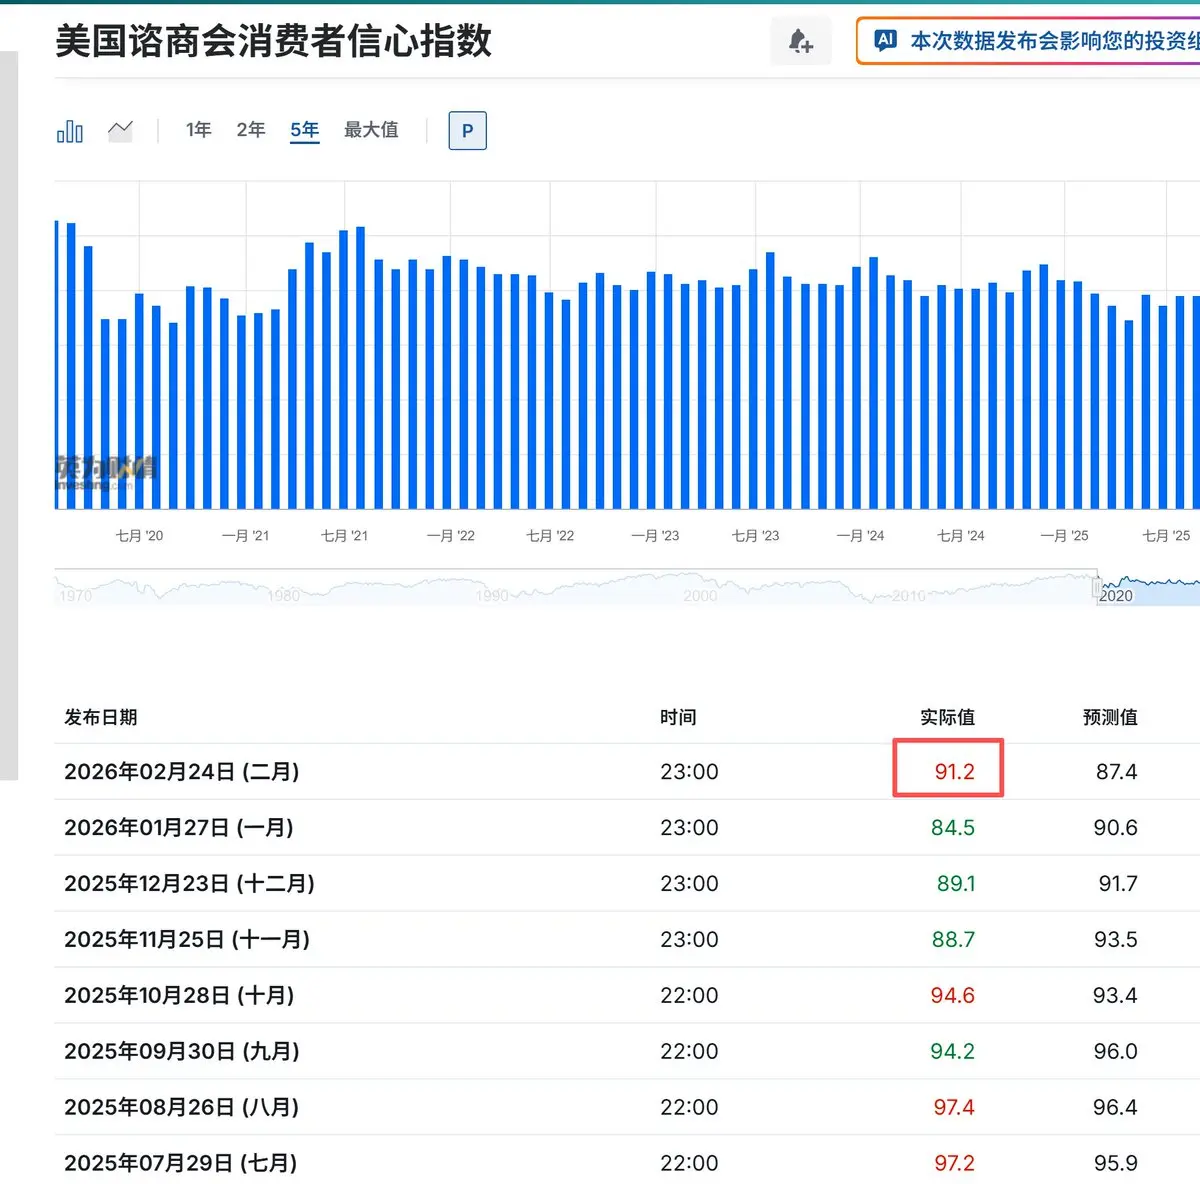The width and height of the screenshot is (1200, 1184).
Task: Toggle the P preliminary data button
Action: 467,131
